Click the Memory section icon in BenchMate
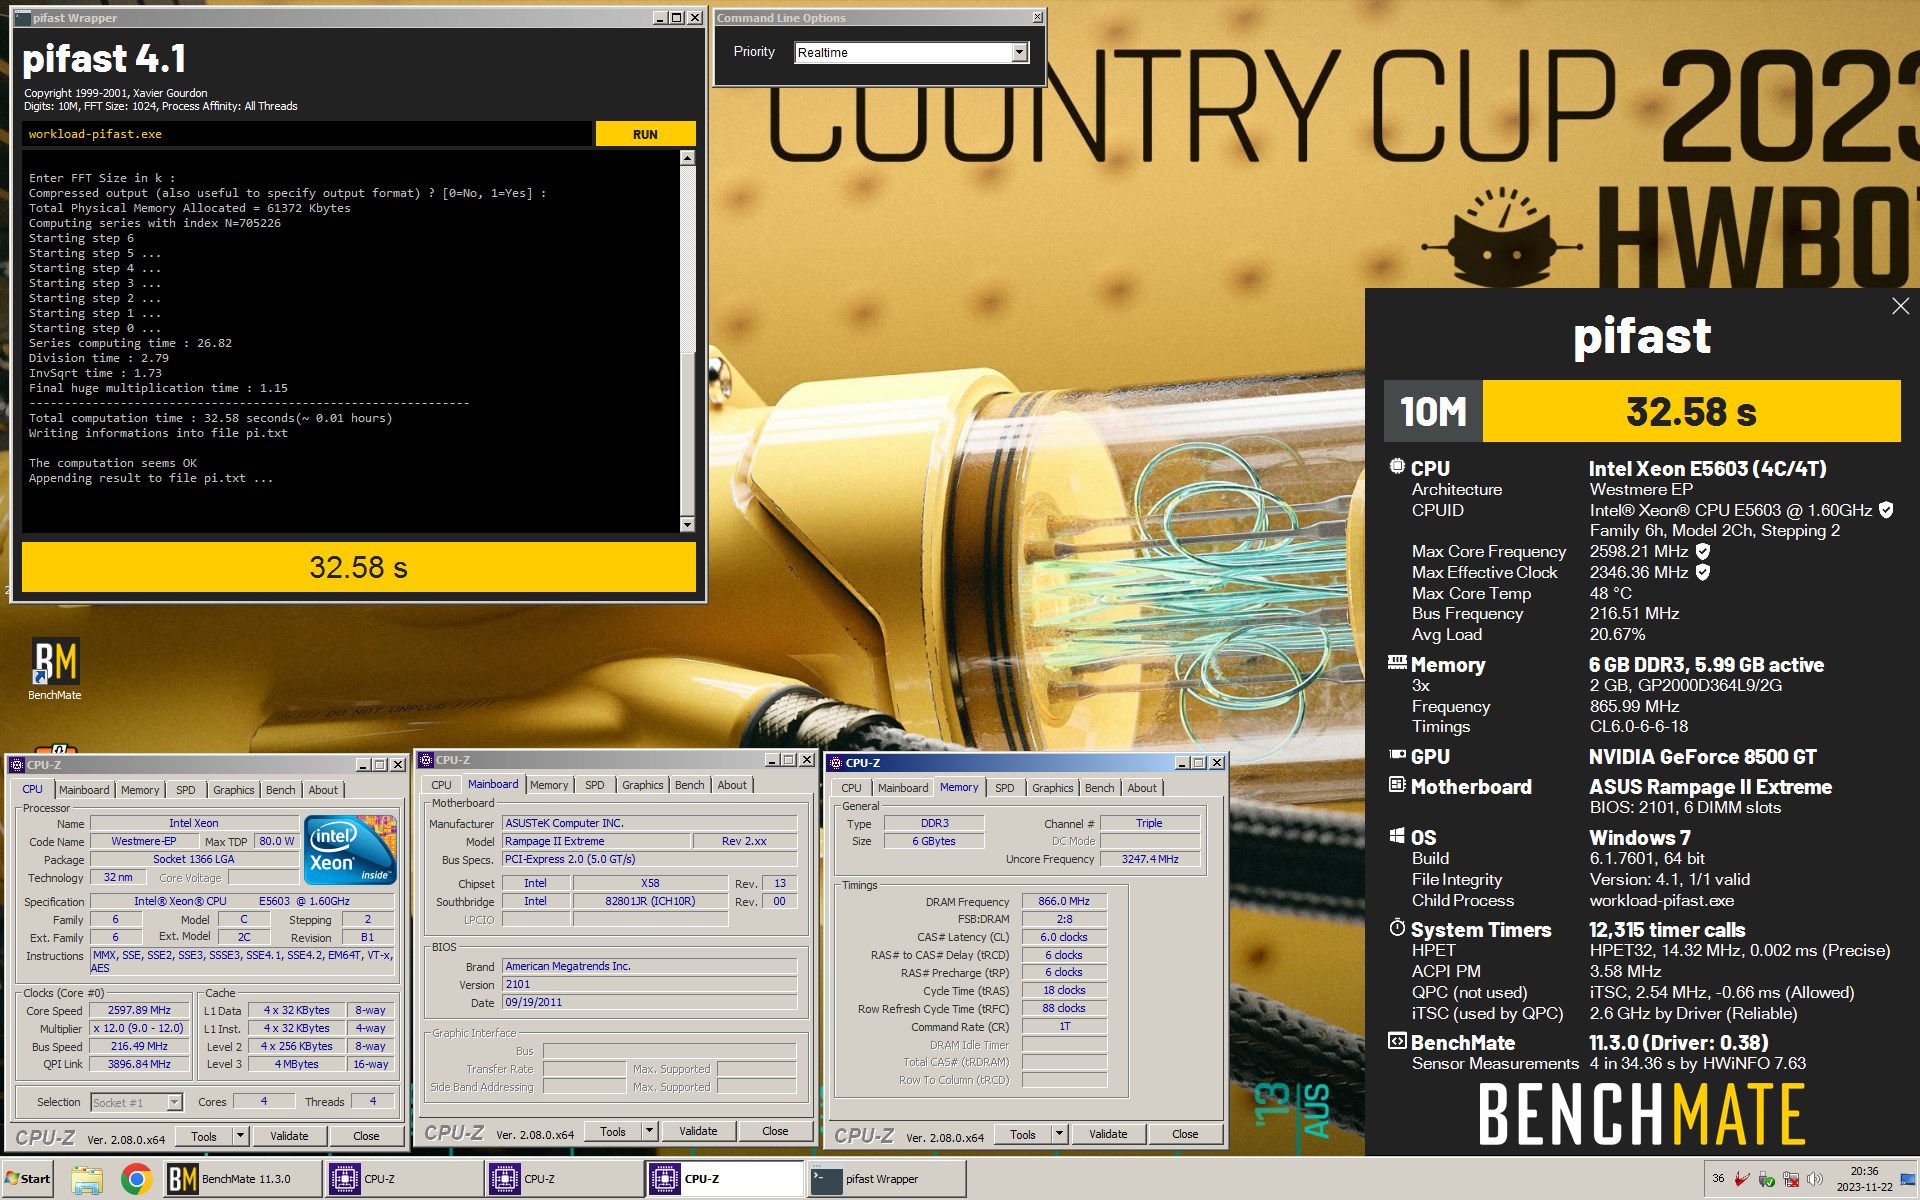The width and height of the screenshot is (1920, 1200). click(x=1397, y=662)
